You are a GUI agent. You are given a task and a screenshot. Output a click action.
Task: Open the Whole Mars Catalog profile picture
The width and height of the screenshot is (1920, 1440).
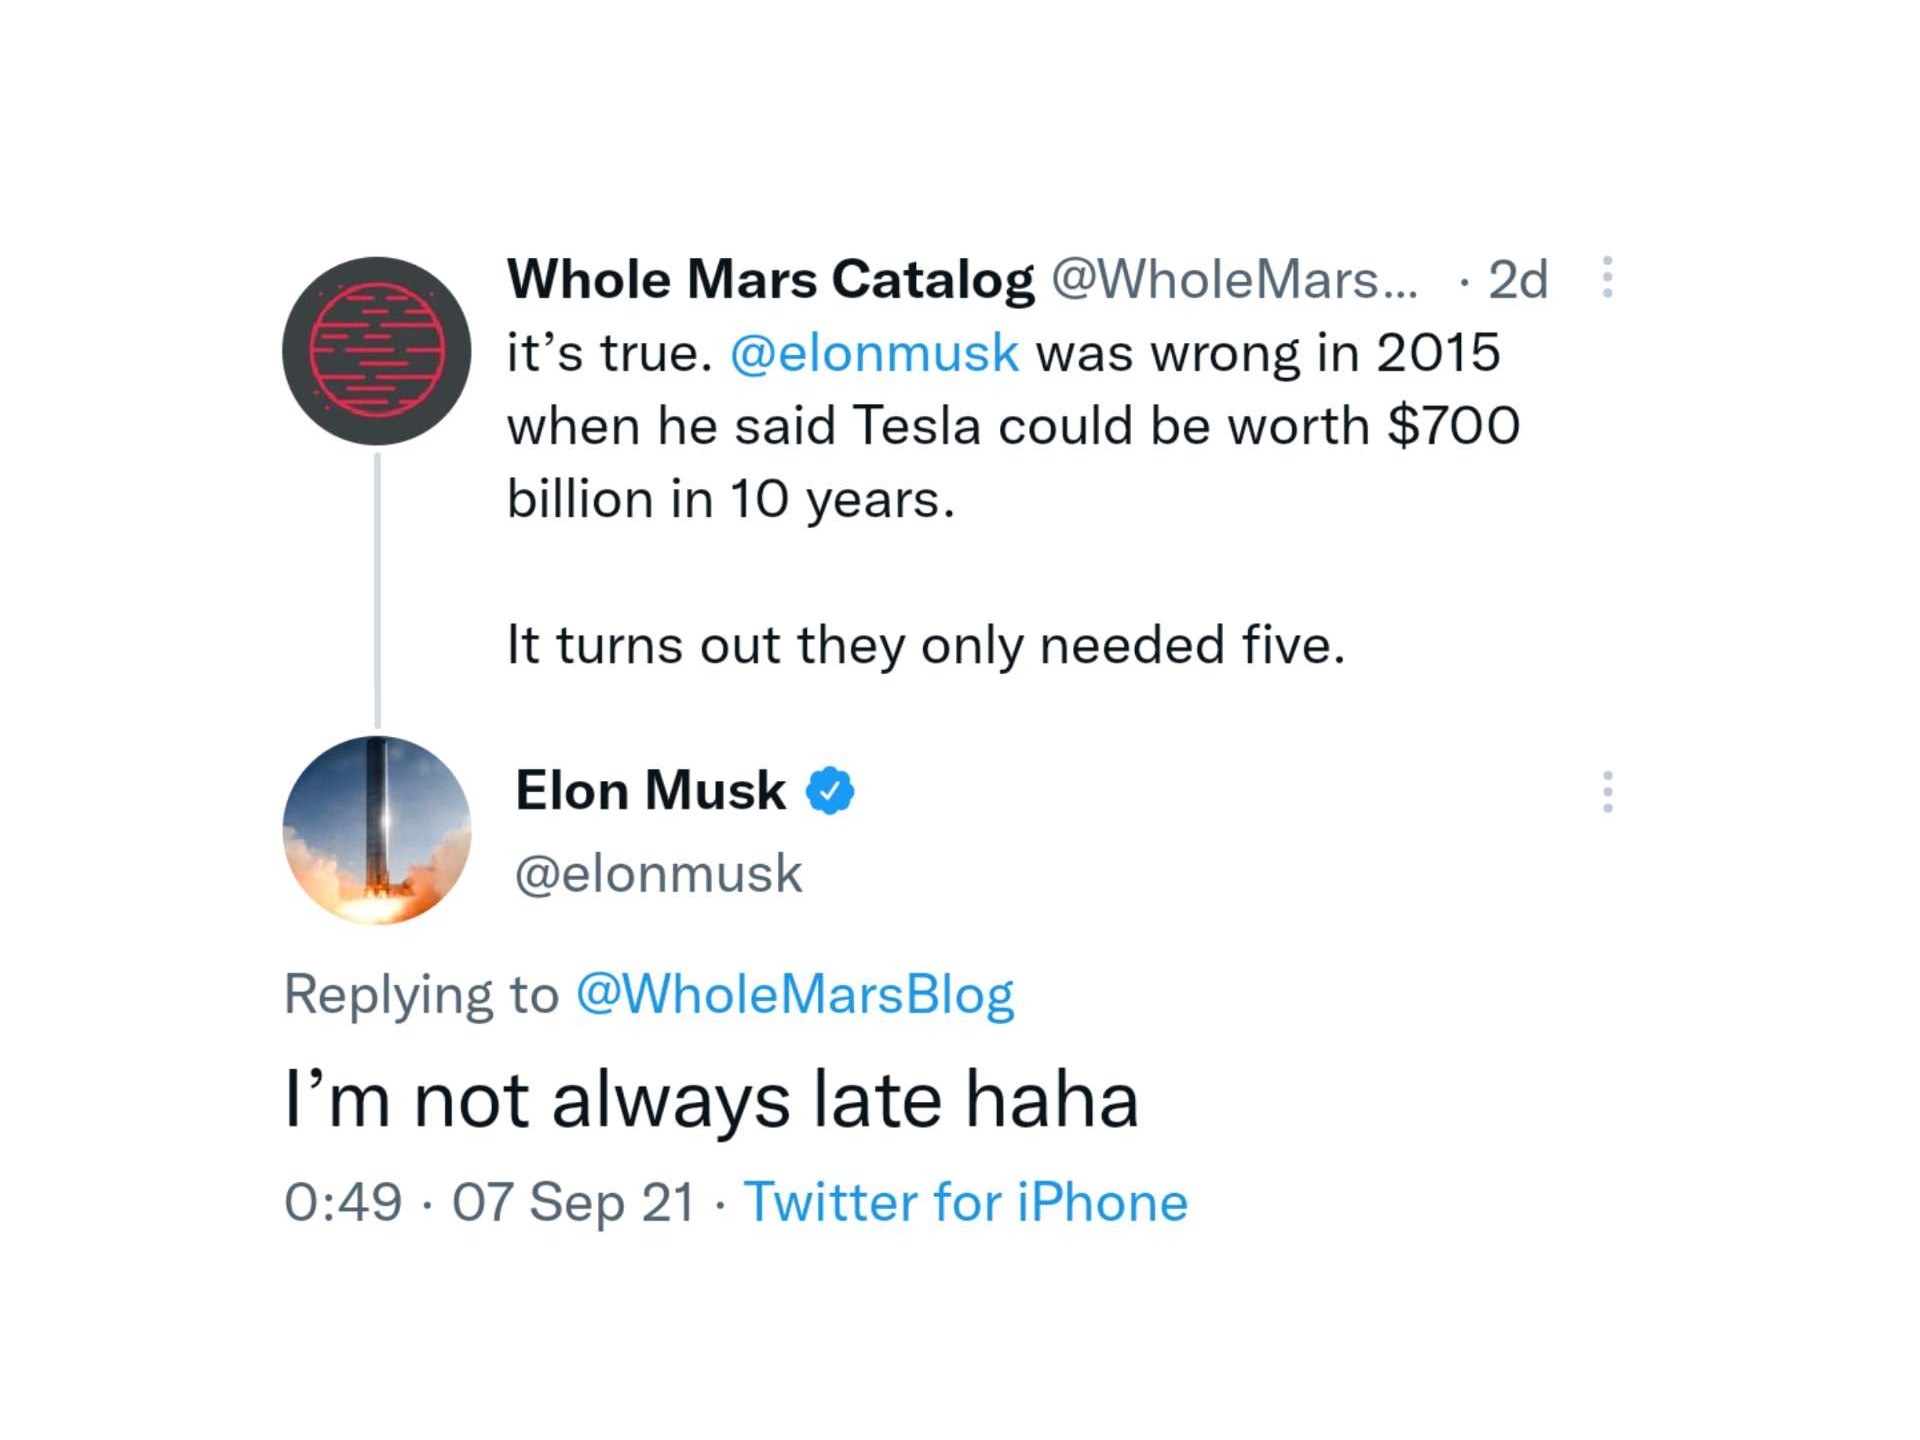(x=376, y=351)
